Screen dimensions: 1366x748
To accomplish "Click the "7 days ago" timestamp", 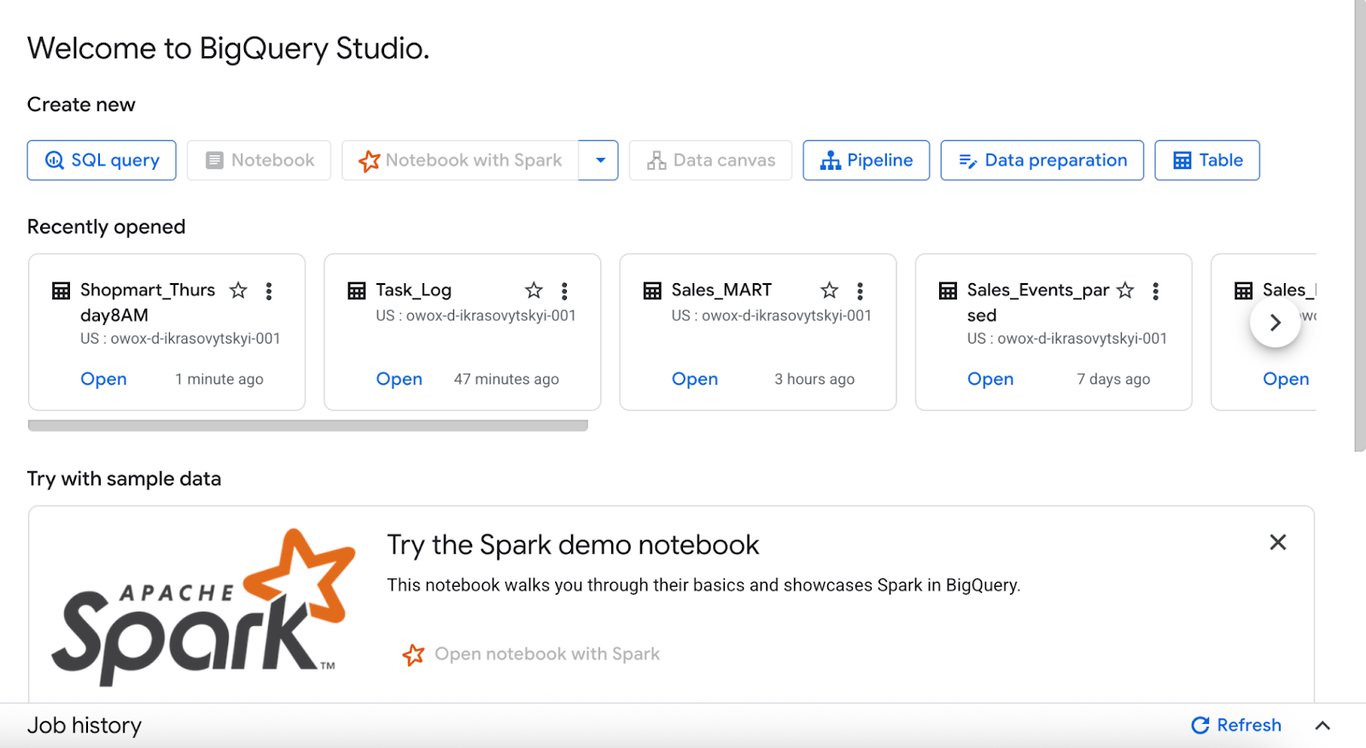I will click(1113, 380).
